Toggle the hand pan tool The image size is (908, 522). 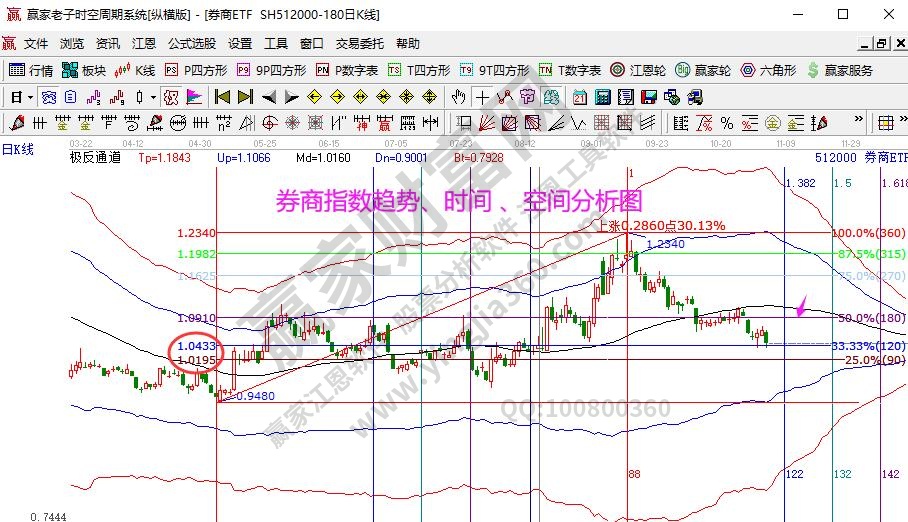pos(458,97)
